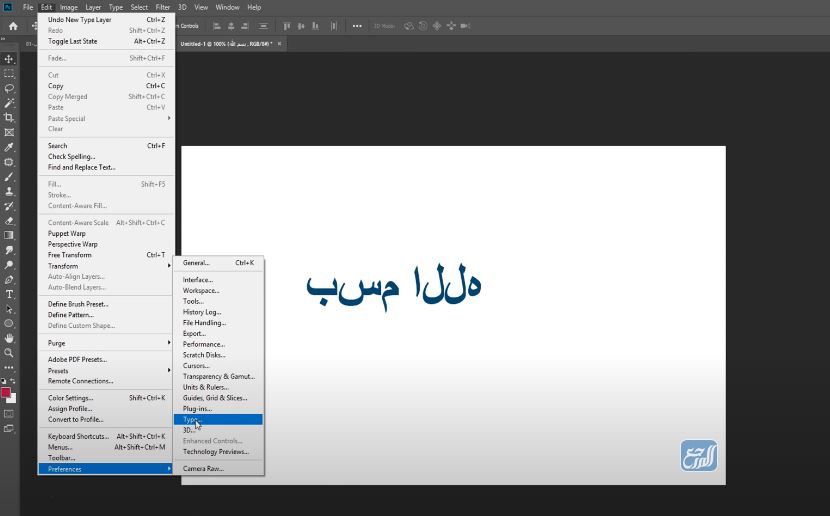Screen dimensions: 830x516
Task: Open Units & Rulers... preferences
Action: coord(218,387)
